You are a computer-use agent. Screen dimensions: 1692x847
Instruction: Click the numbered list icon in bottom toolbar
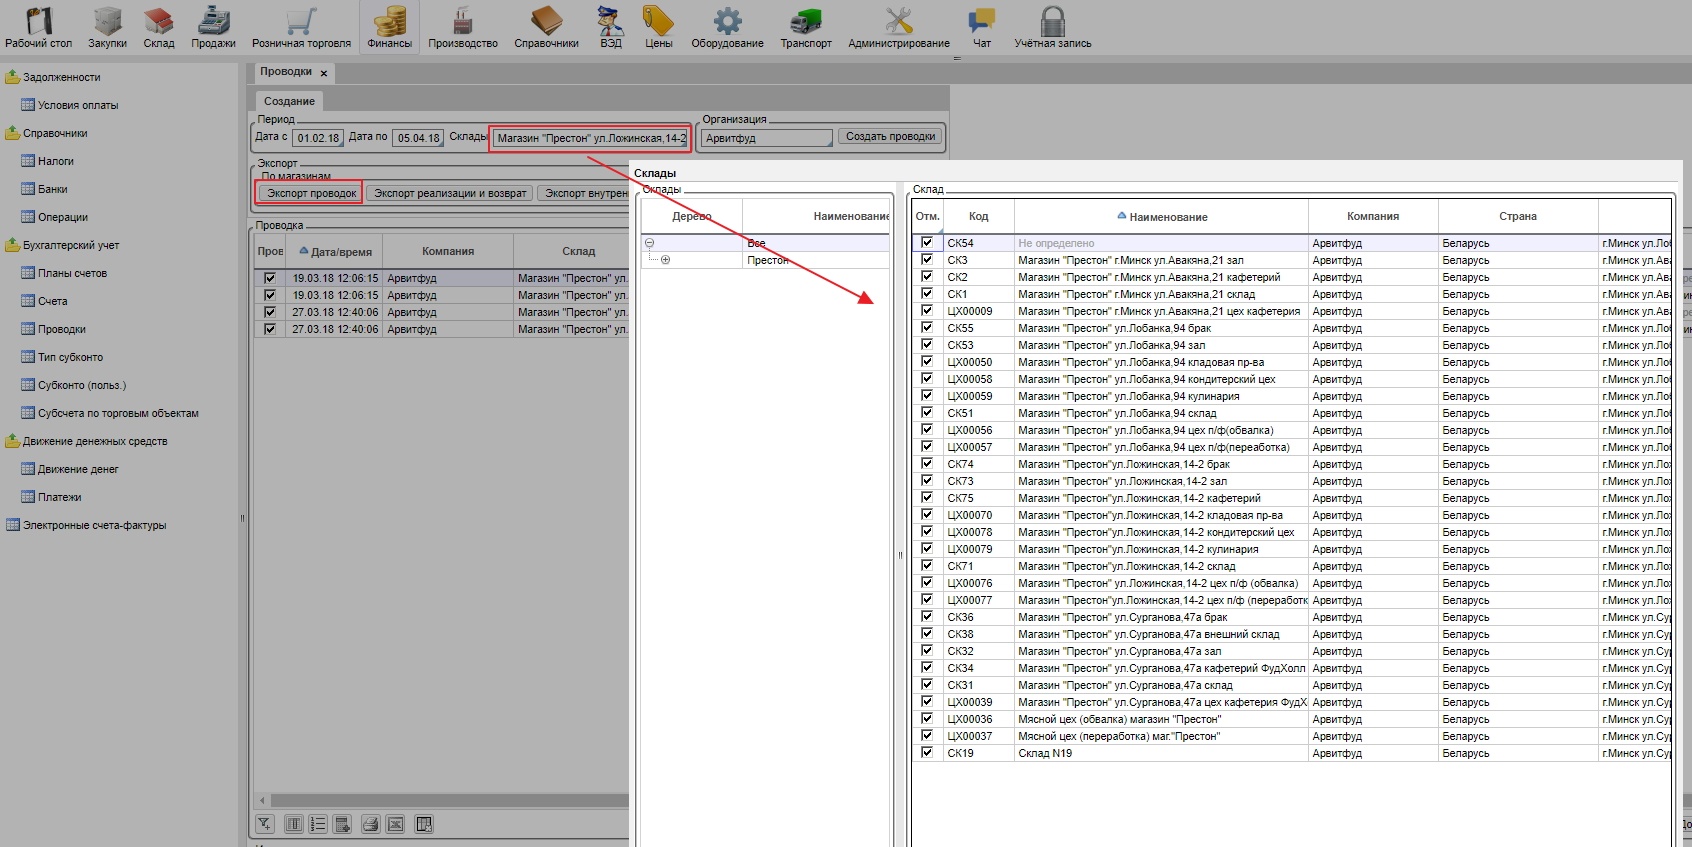pos(318,824)
